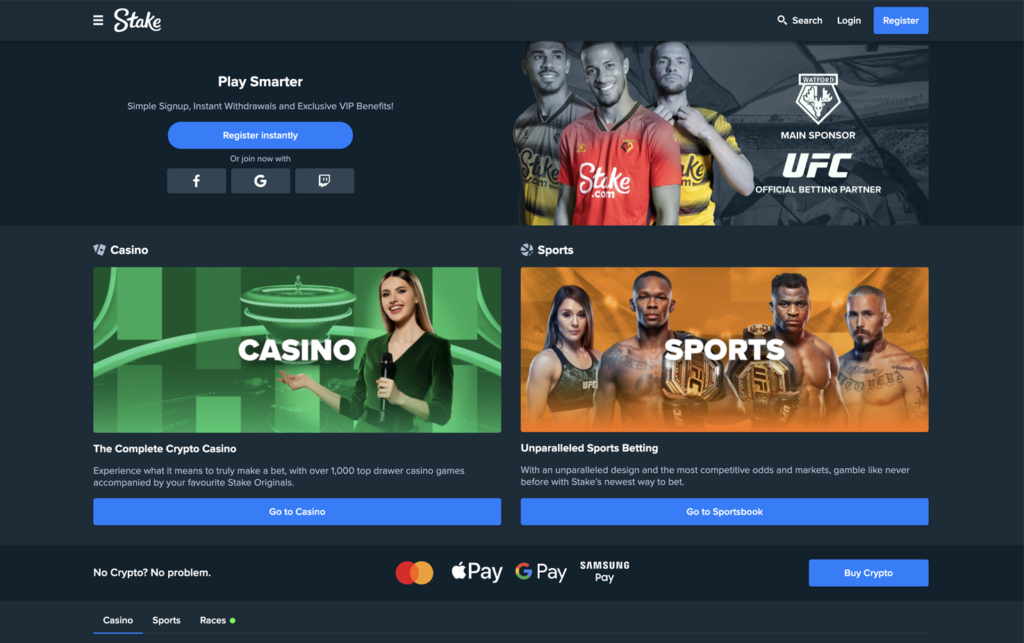The height and width of the screenshot is (643, 1024).
Task: Click the Mastercard logo
Action: click(x=414, y=572)
